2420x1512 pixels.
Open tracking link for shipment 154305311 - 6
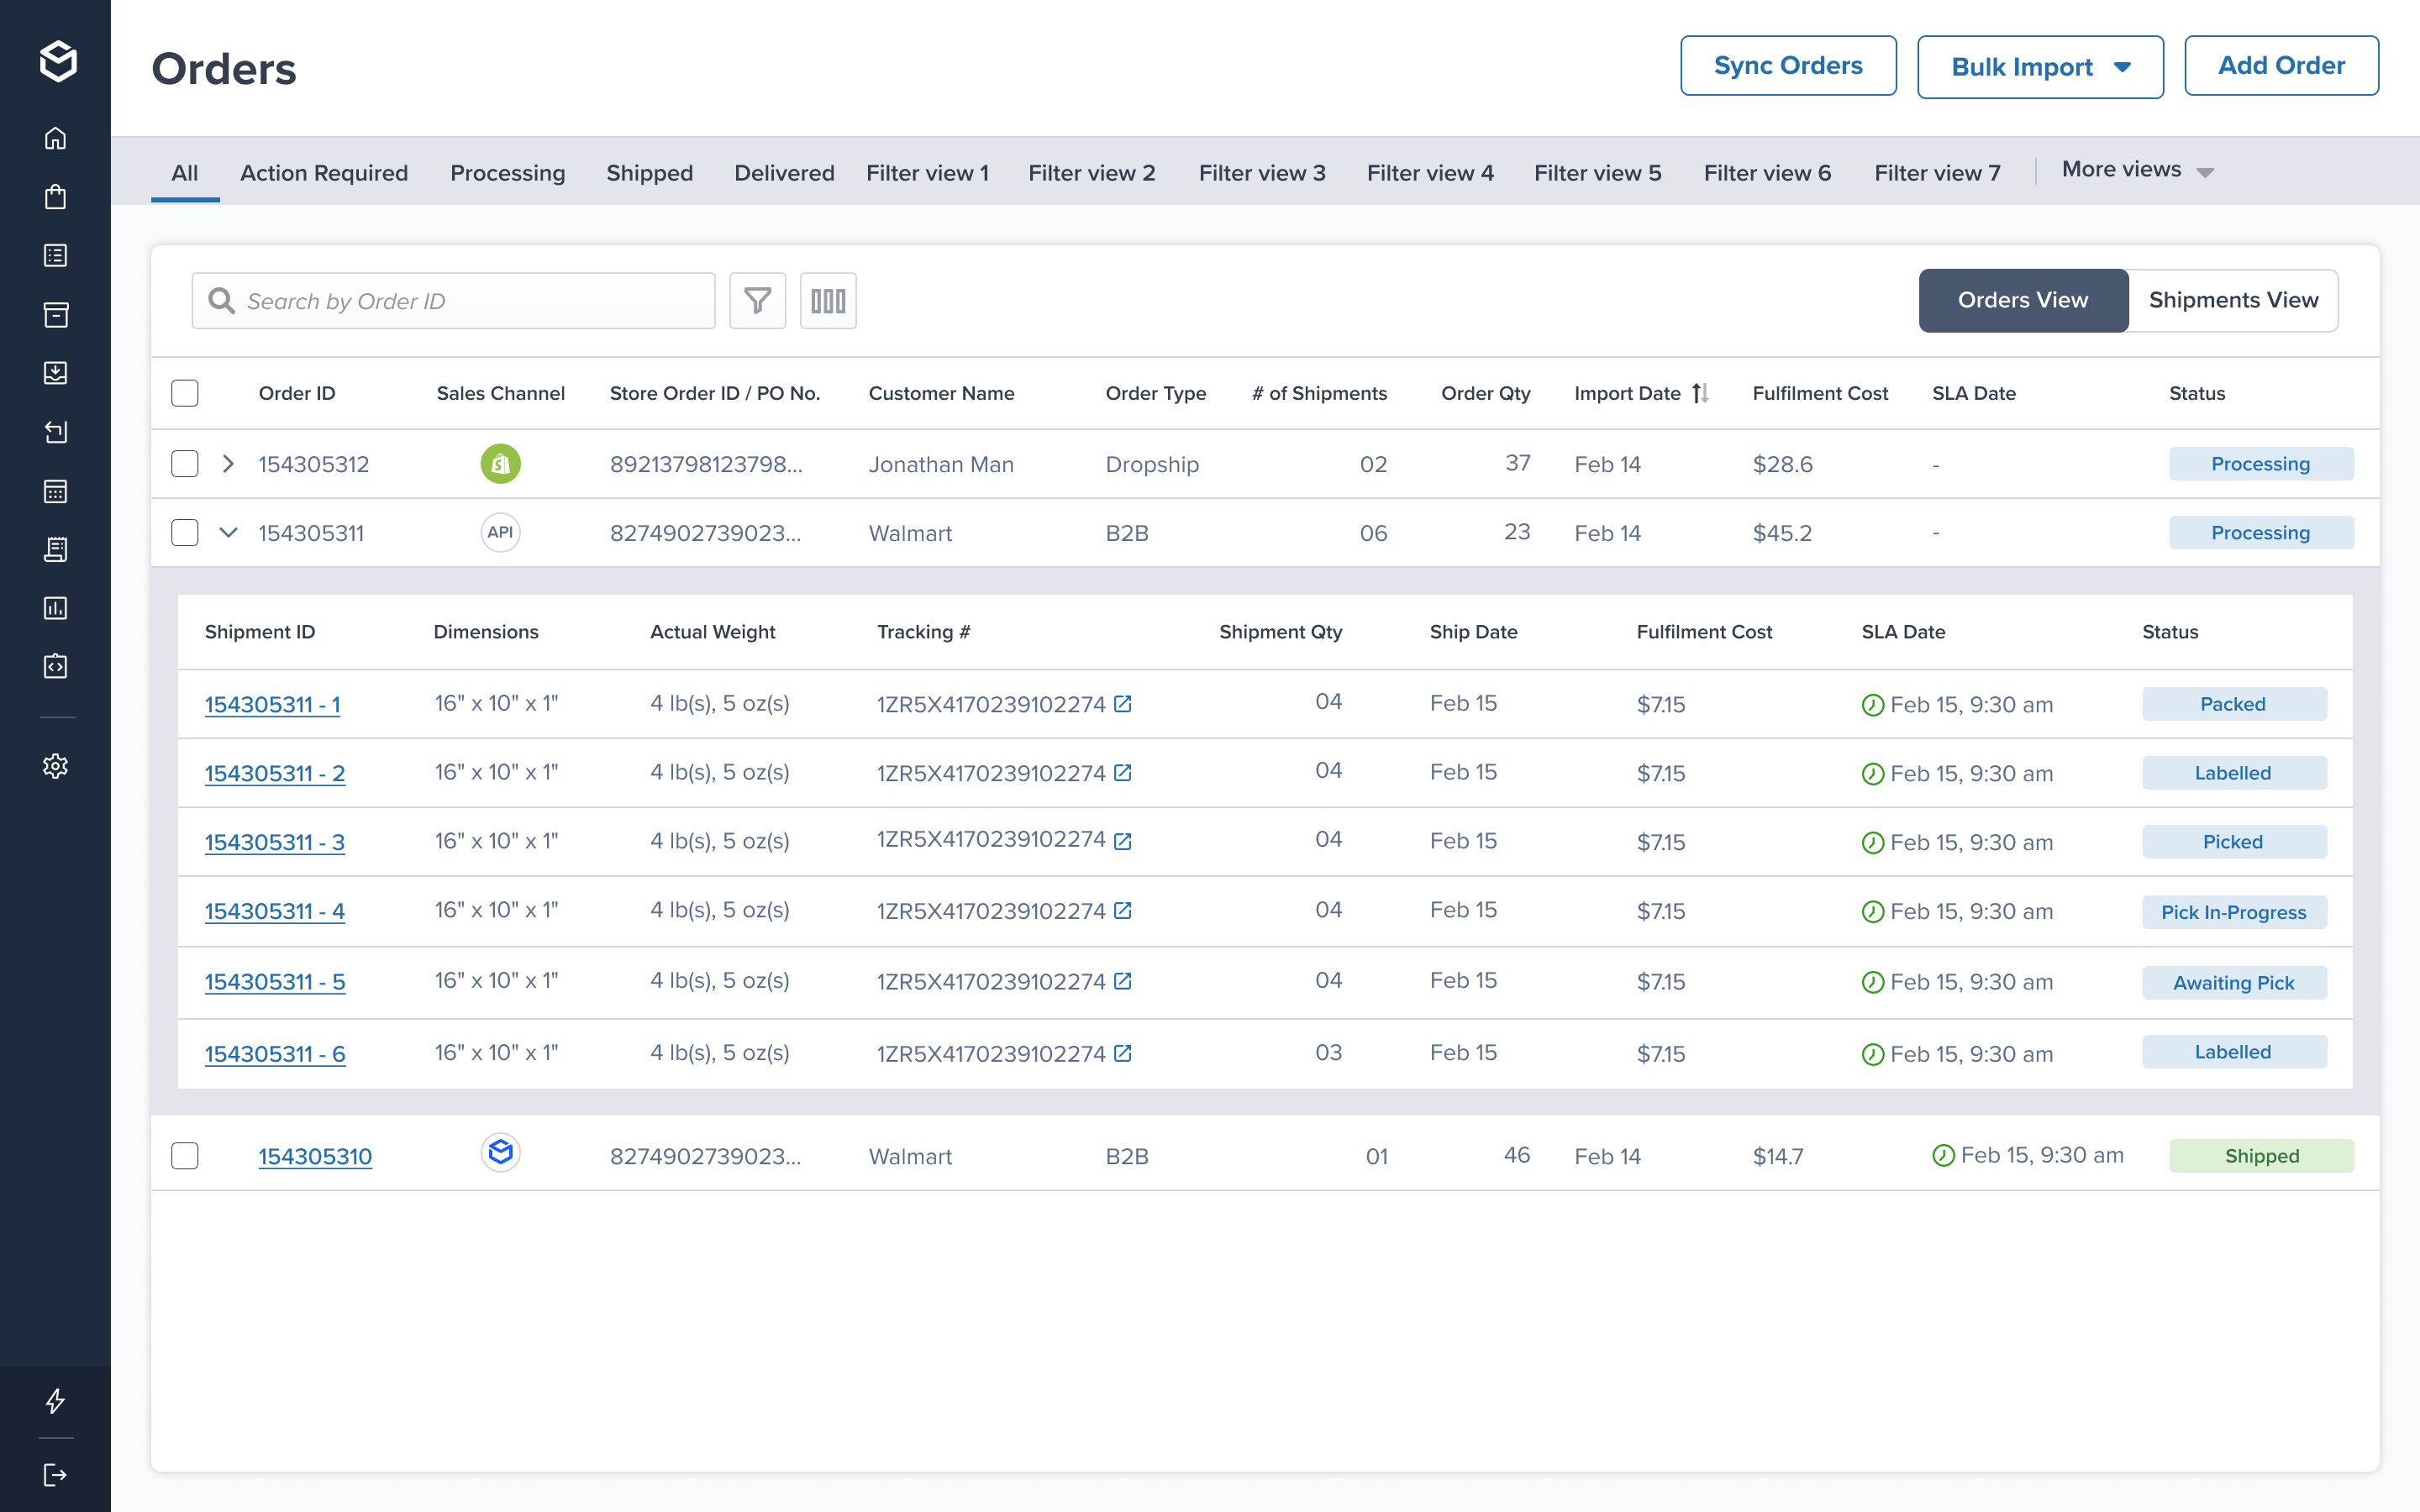1123,1053
